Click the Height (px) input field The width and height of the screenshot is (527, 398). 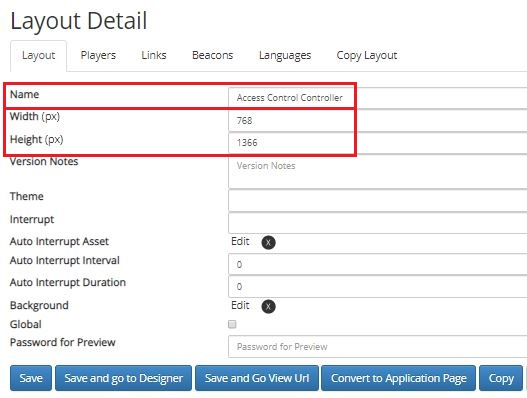377,143
